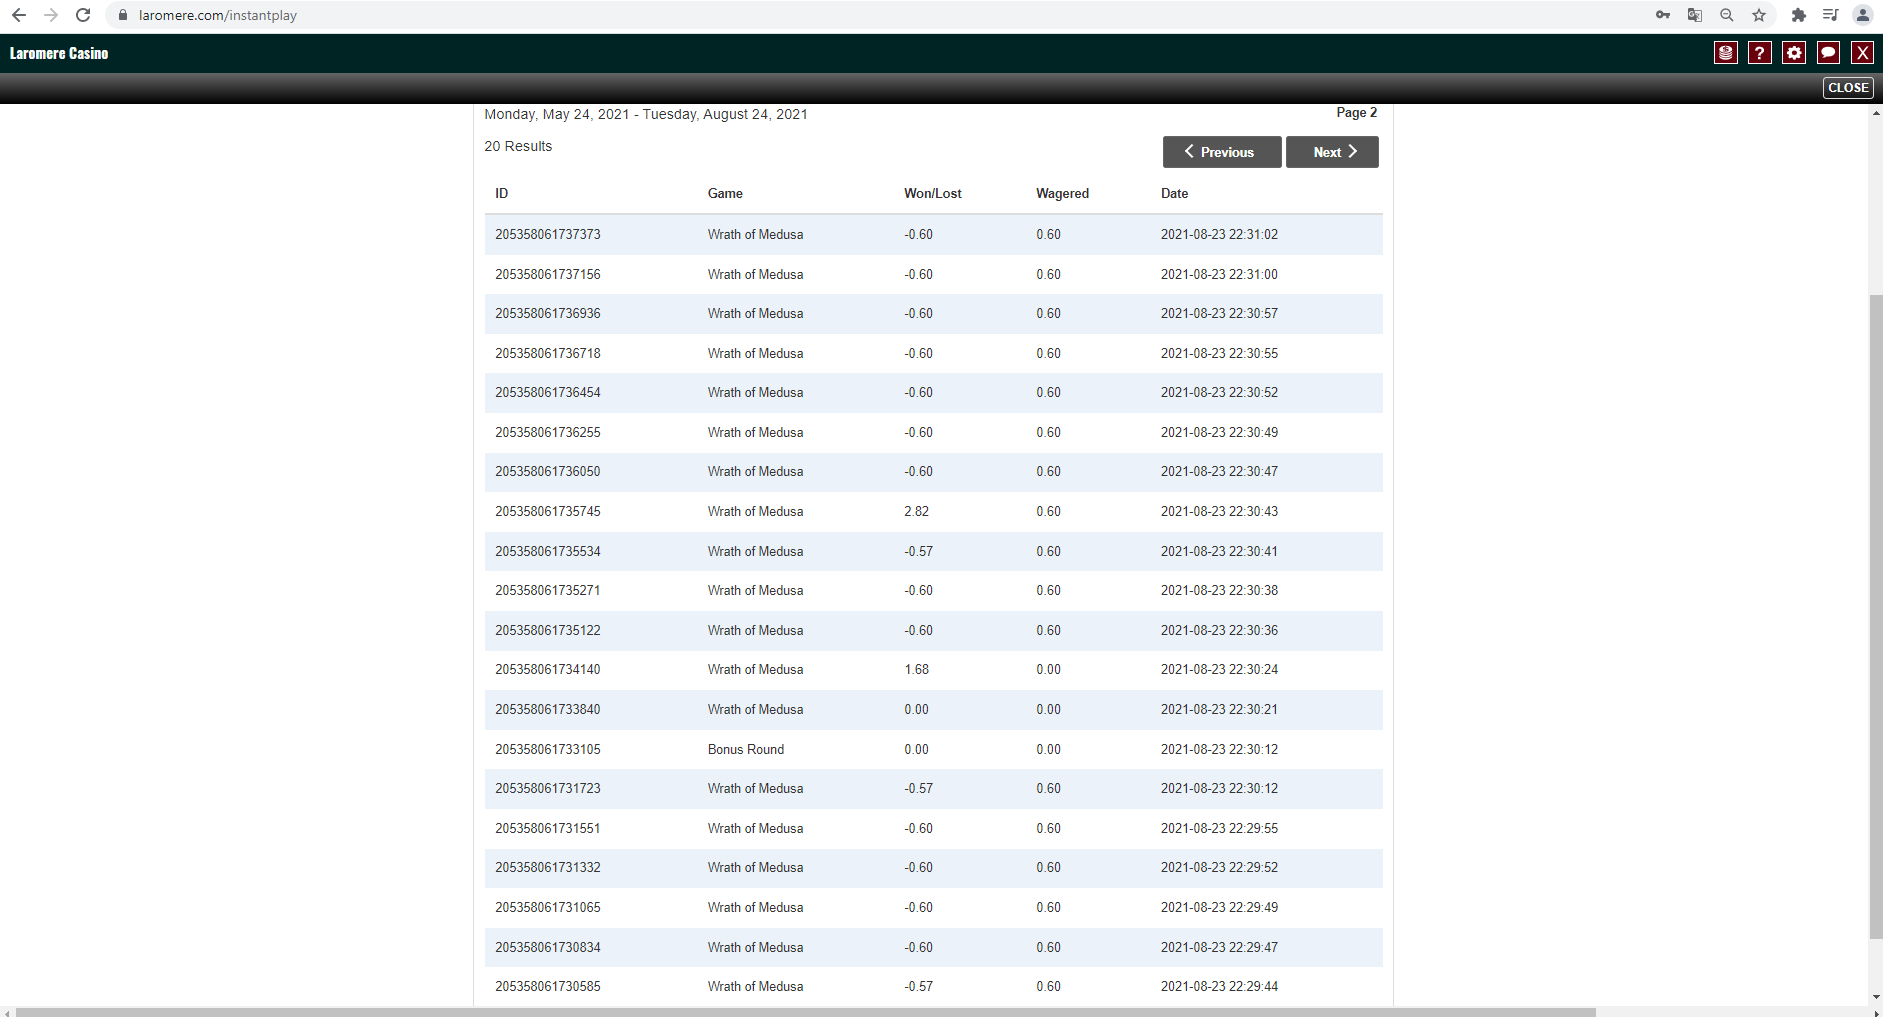
Task: Click the saved passwords key icon
Action: pos(1663,15)
